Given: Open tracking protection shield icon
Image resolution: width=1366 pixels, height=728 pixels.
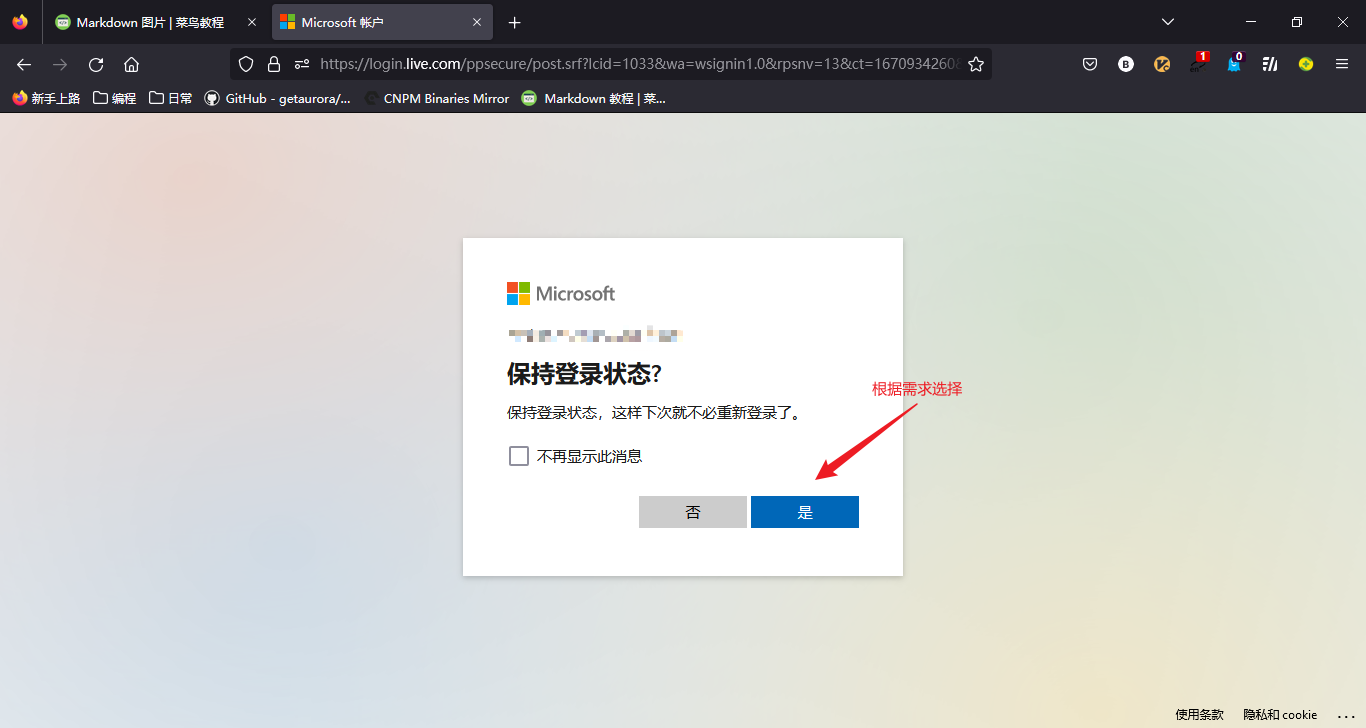Looking at the screenshot, I should pos(246,64).
